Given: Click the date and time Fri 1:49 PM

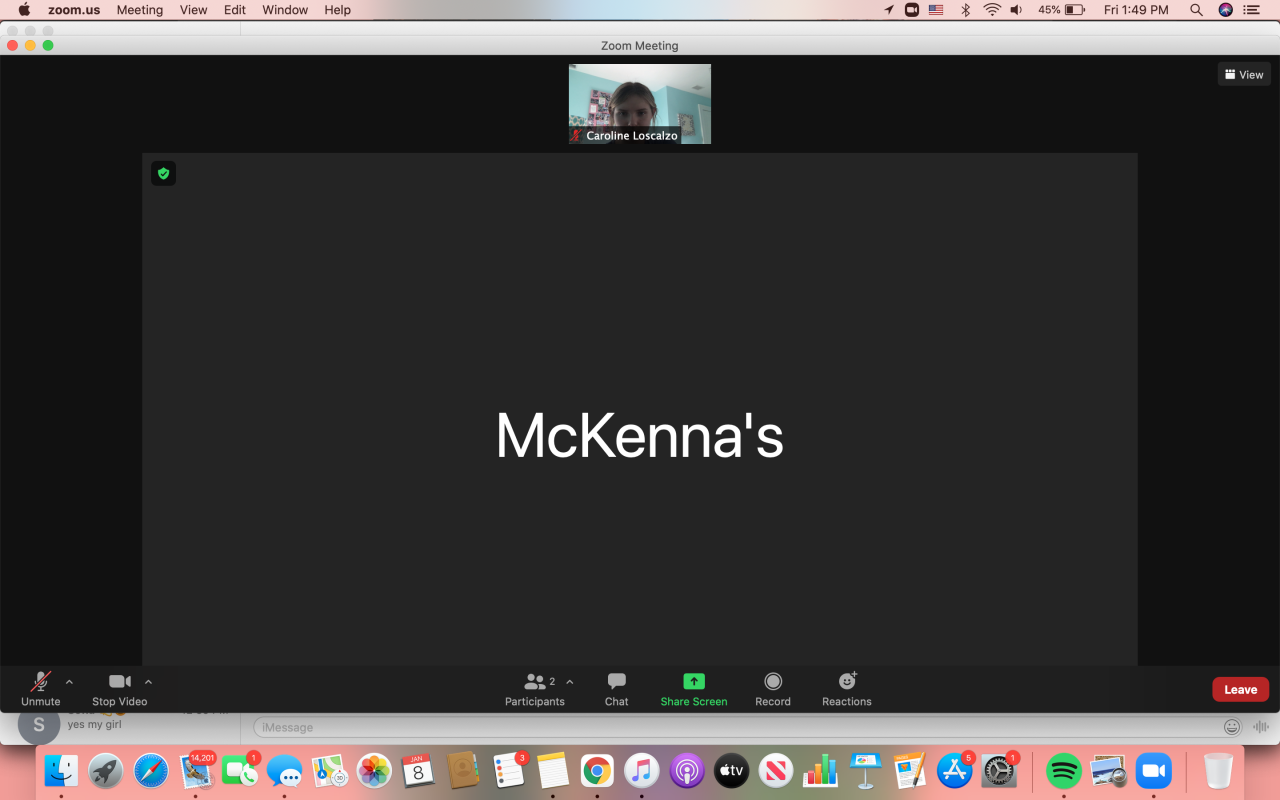Looking at the screenshot, I should coord(1136,10).
